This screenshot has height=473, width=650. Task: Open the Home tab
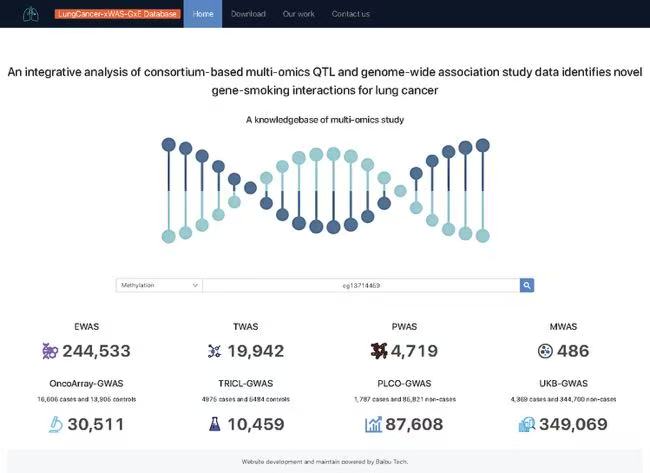(x=203, y=14)
